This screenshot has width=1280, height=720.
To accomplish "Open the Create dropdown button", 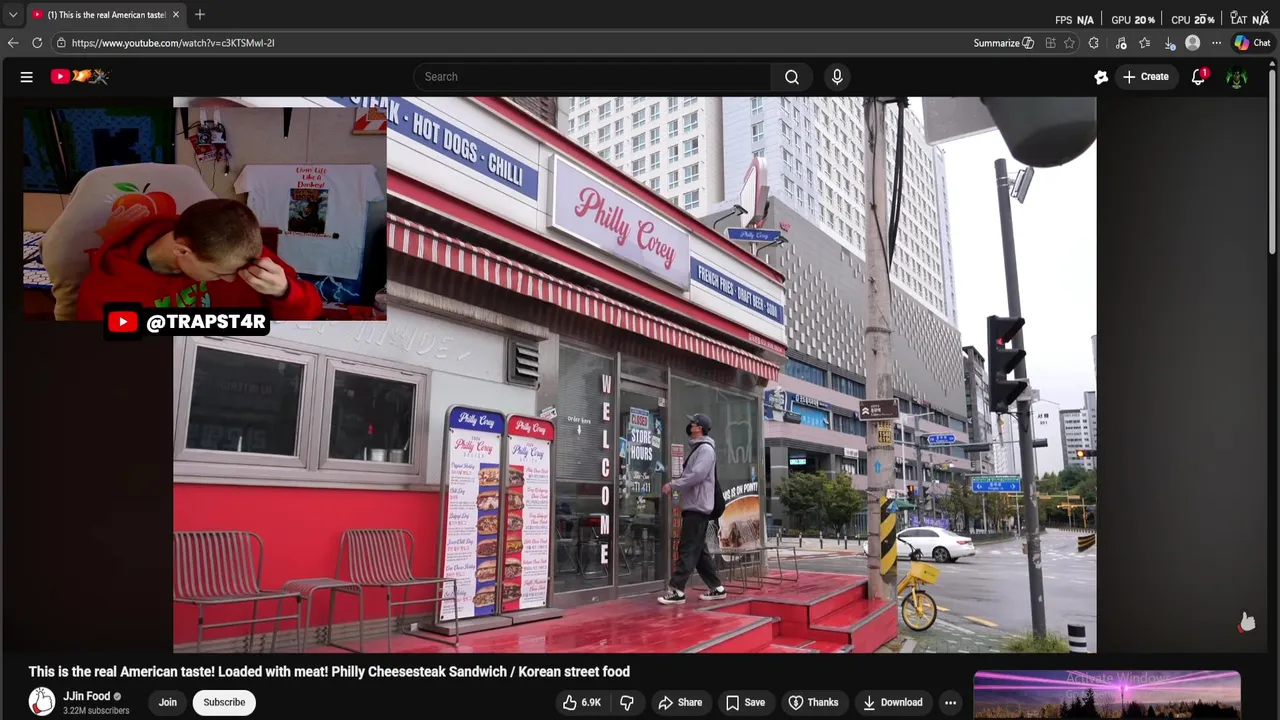I will click(1146, 77).
